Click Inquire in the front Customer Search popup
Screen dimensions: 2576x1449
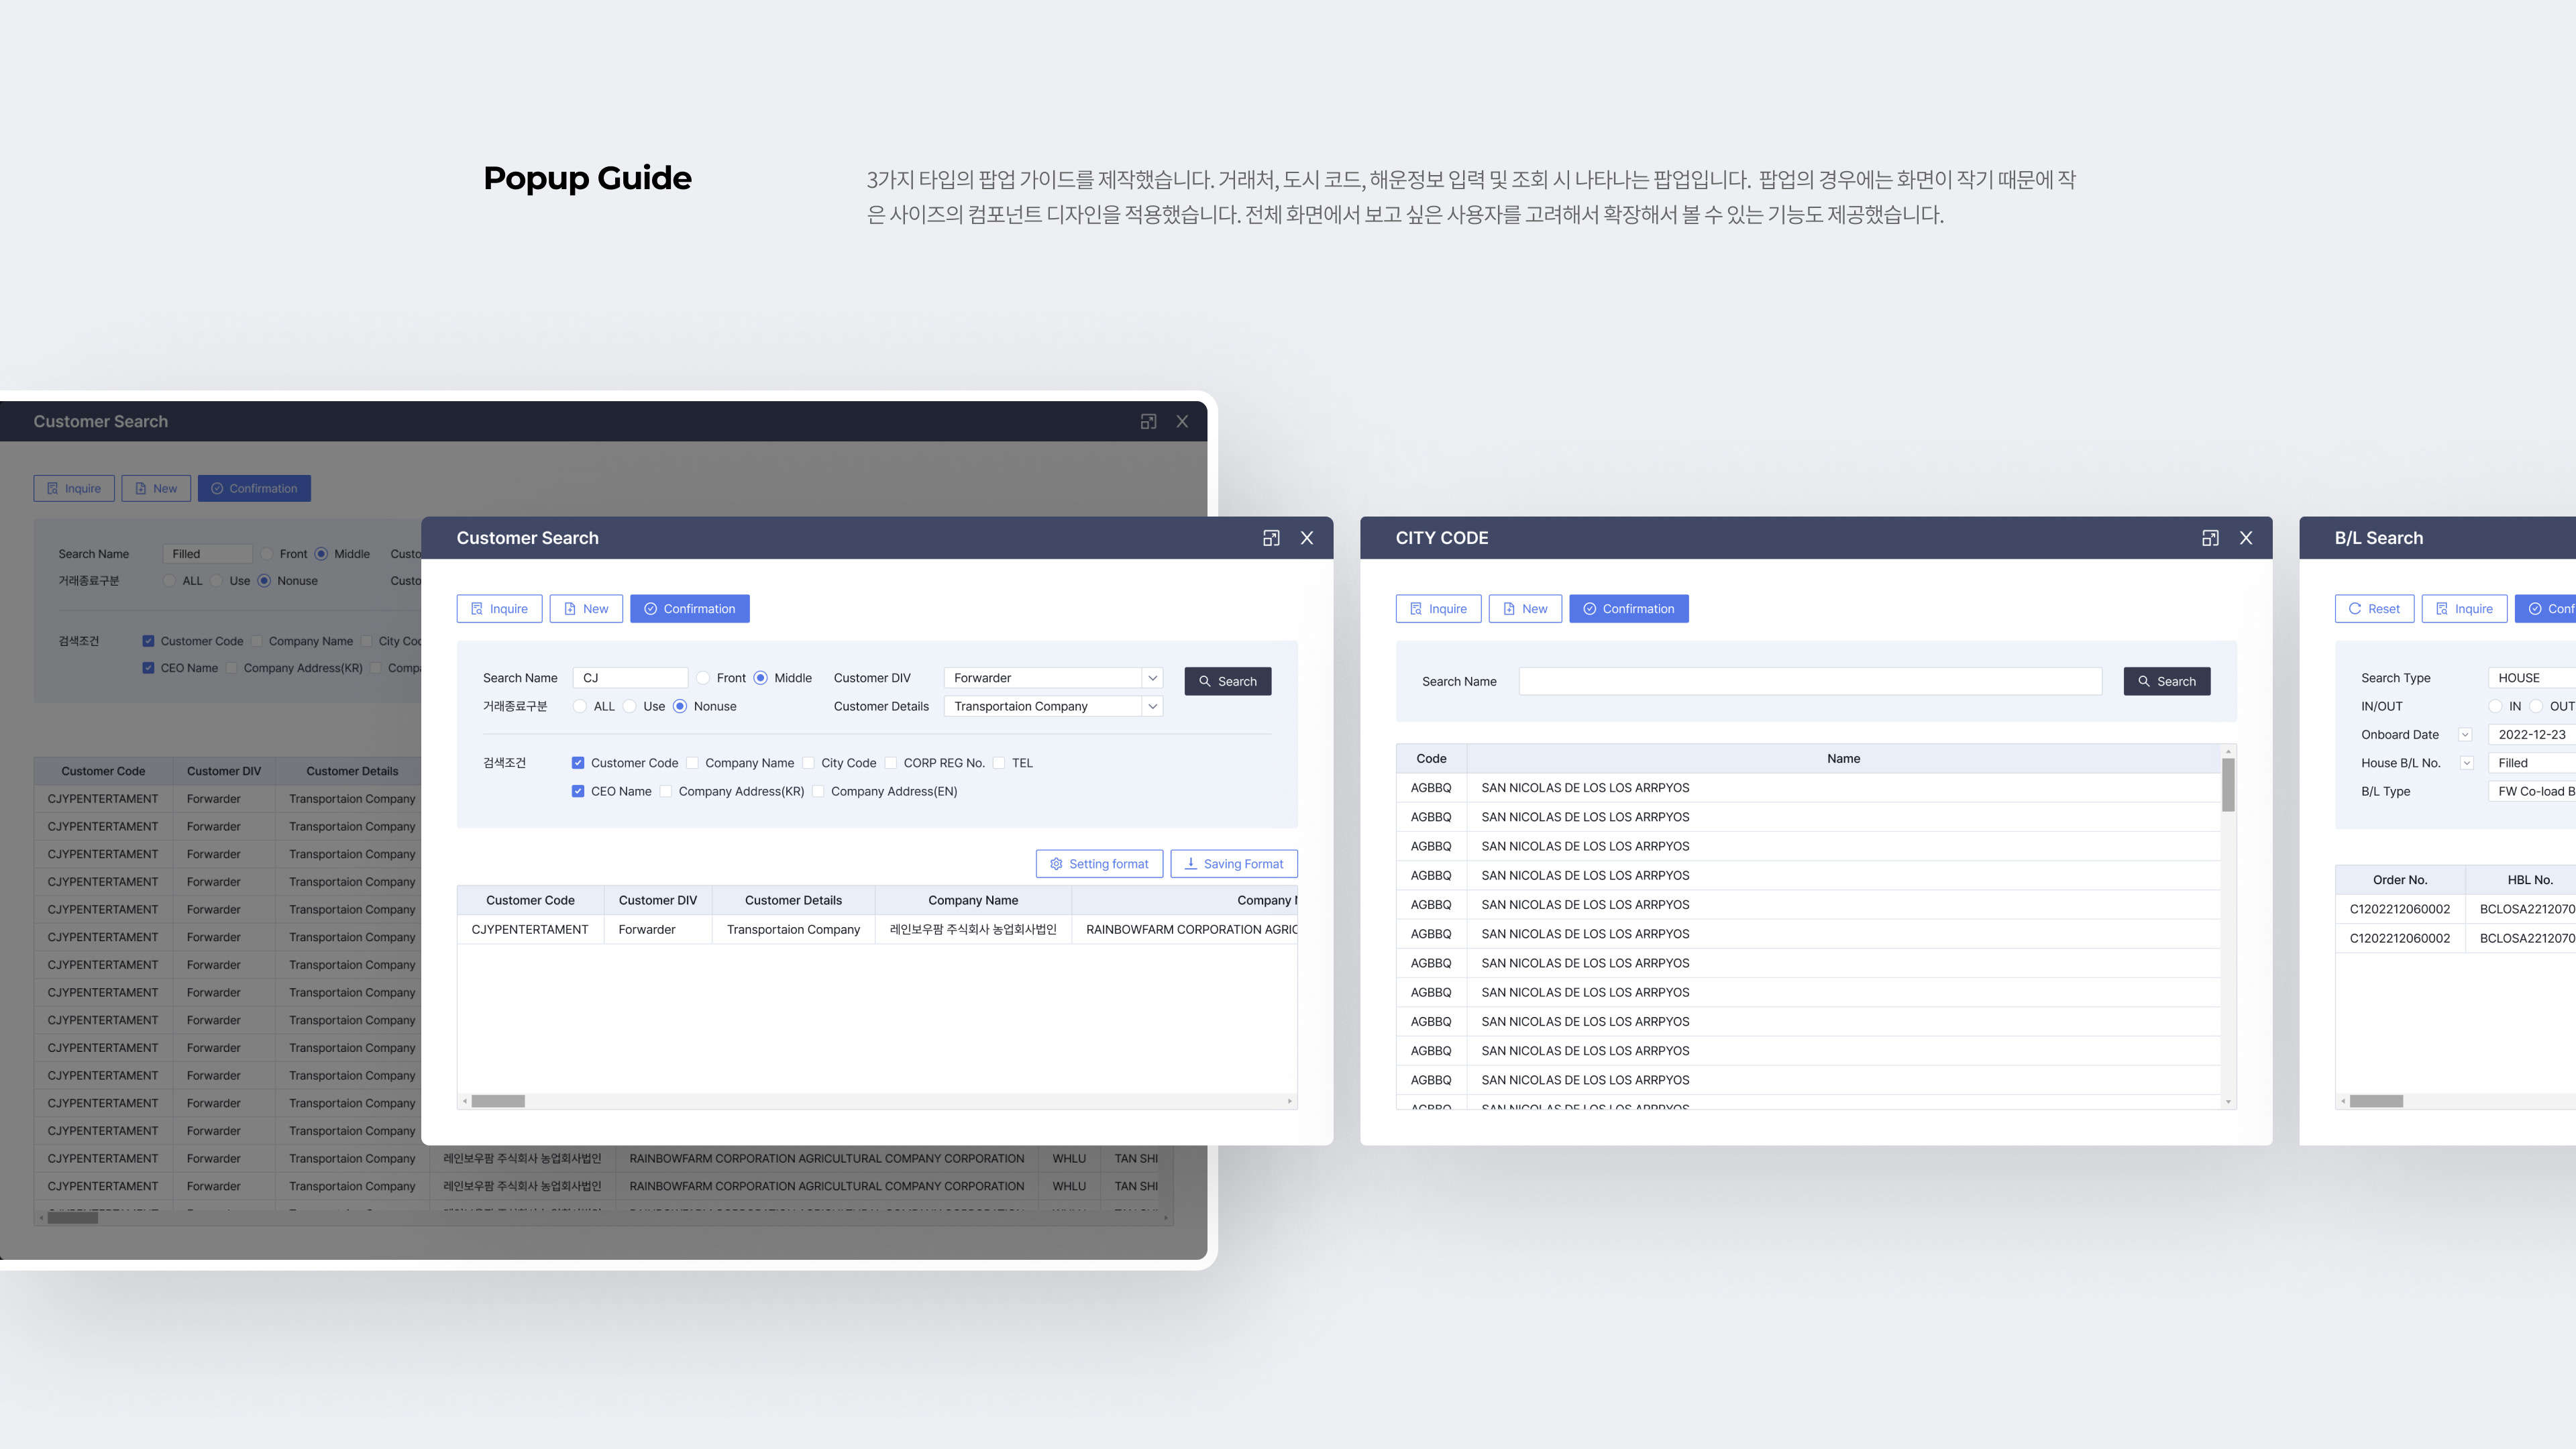[x=499, y=609]
